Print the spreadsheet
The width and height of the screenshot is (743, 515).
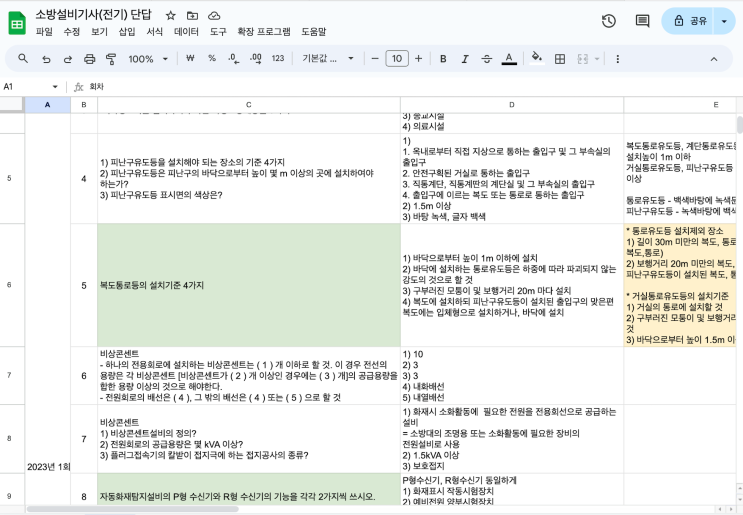tap(90, 59)
